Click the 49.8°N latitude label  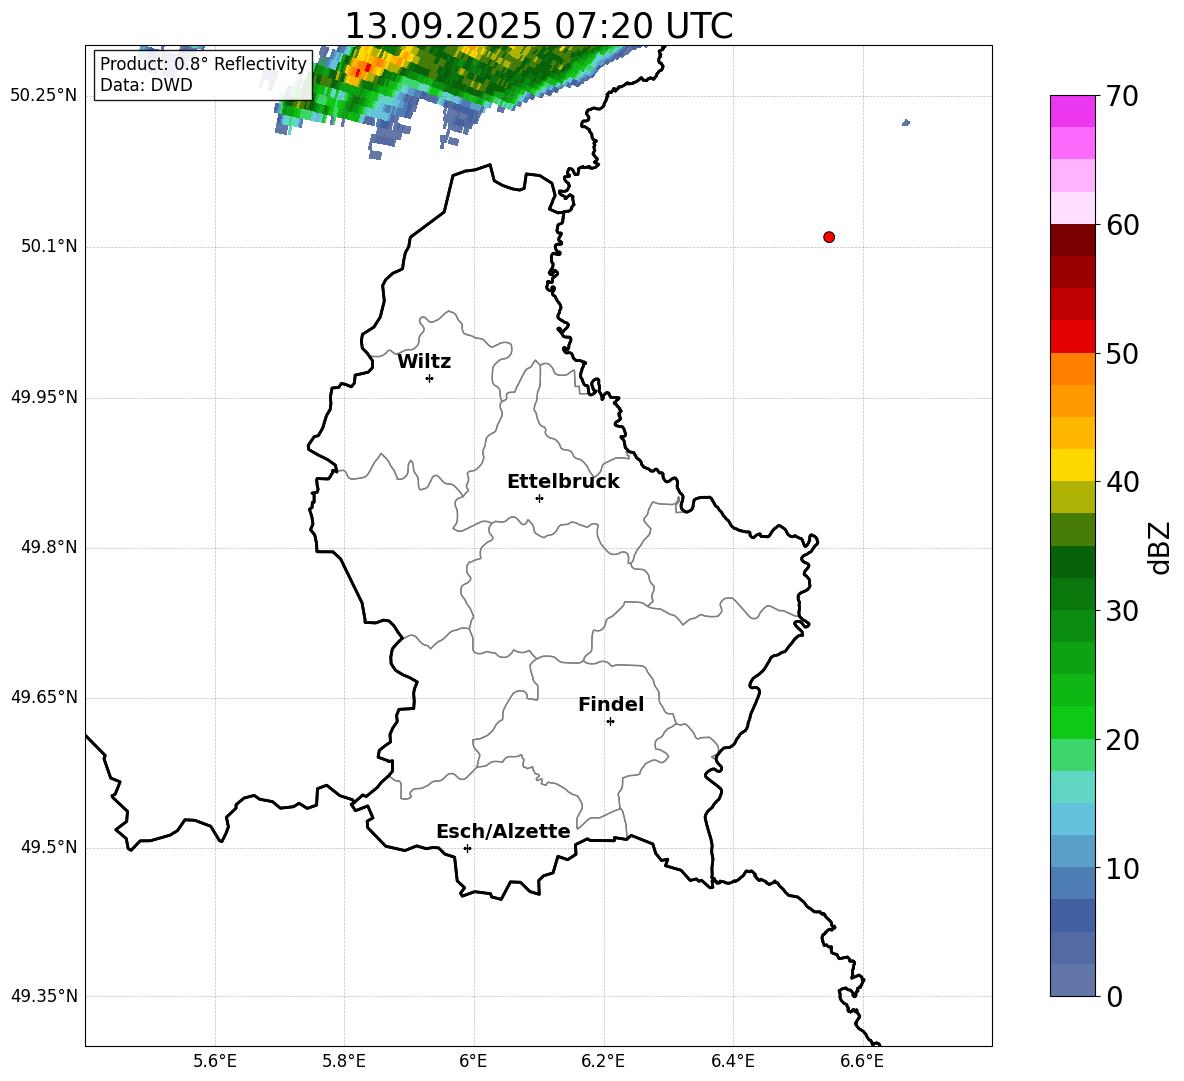pos(49,547)
